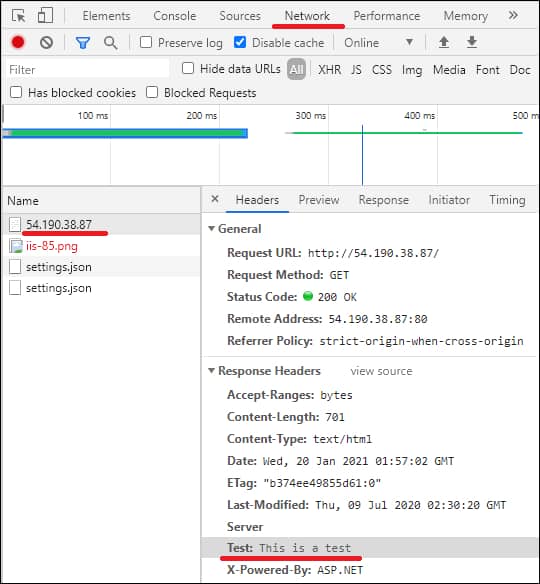Filter requests by Media

coord(449,70)
